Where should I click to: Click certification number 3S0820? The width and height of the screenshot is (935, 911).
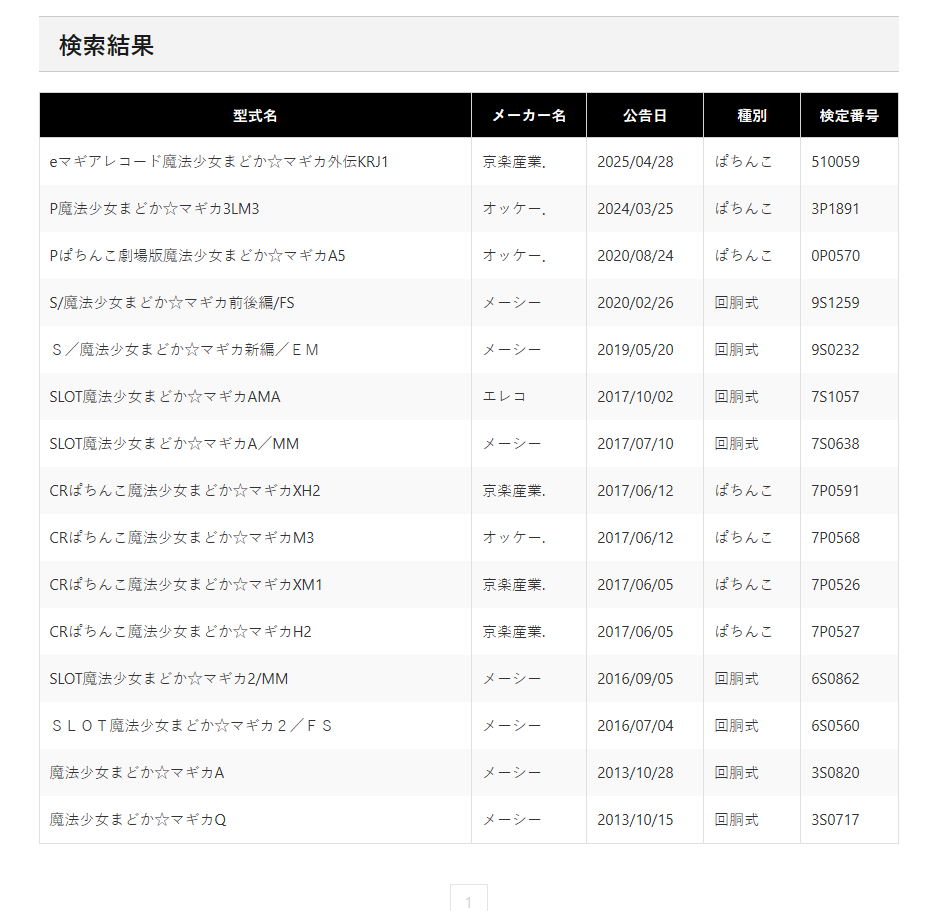tap(835, 773)
